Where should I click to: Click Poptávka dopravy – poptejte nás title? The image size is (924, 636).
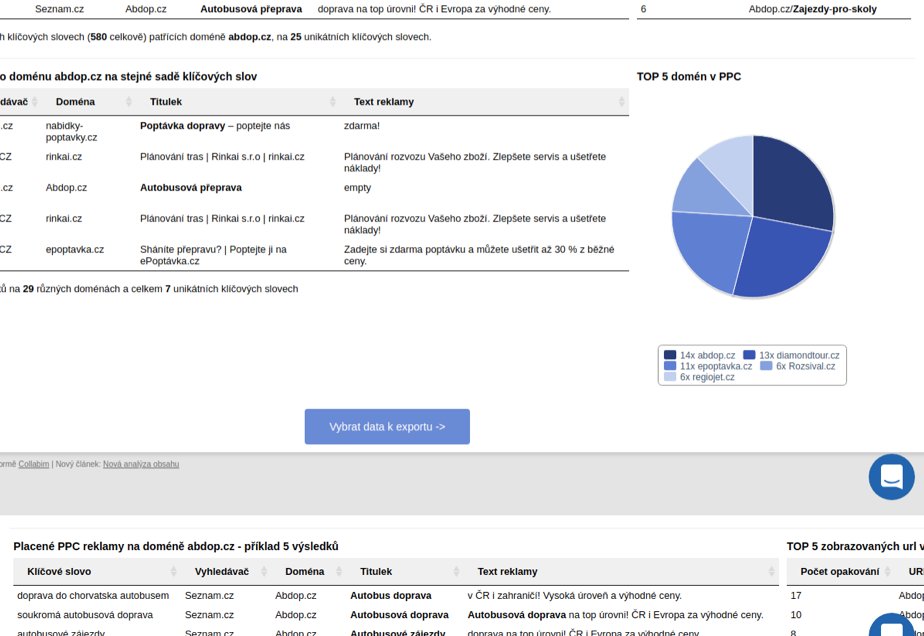tap(215, 126)
